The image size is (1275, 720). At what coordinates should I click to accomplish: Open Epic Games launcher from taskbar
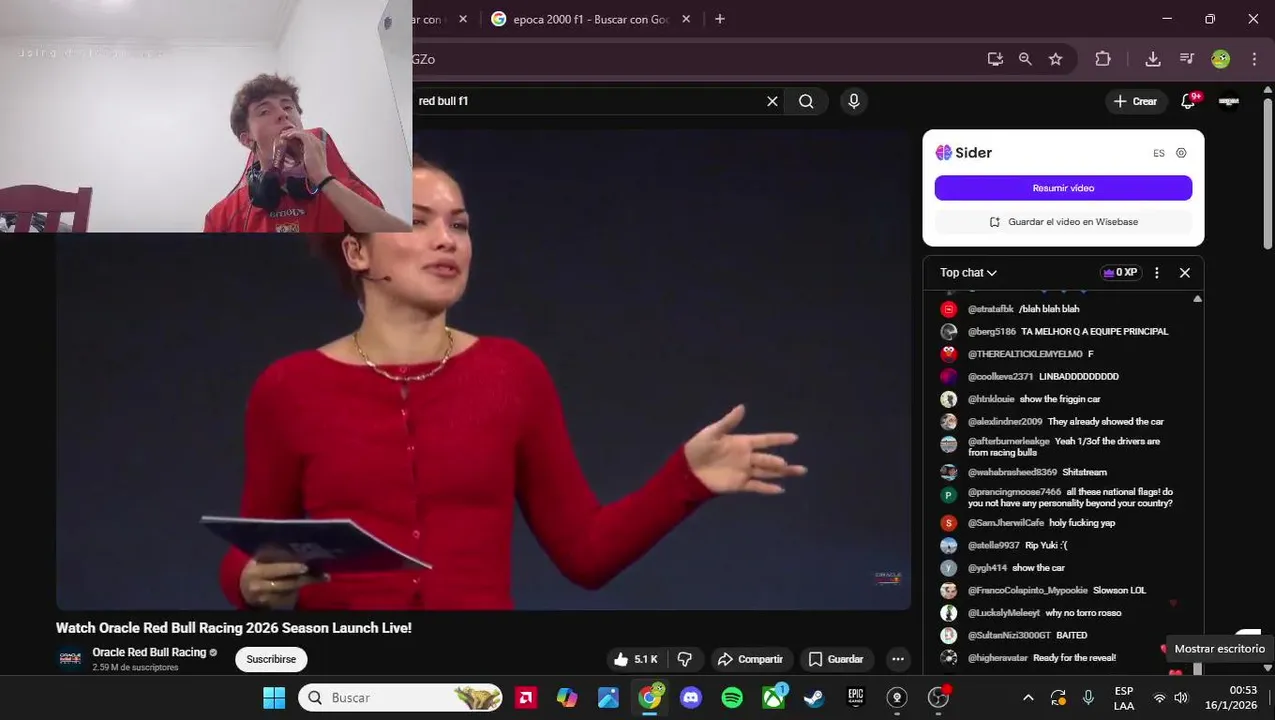[855, 697]
